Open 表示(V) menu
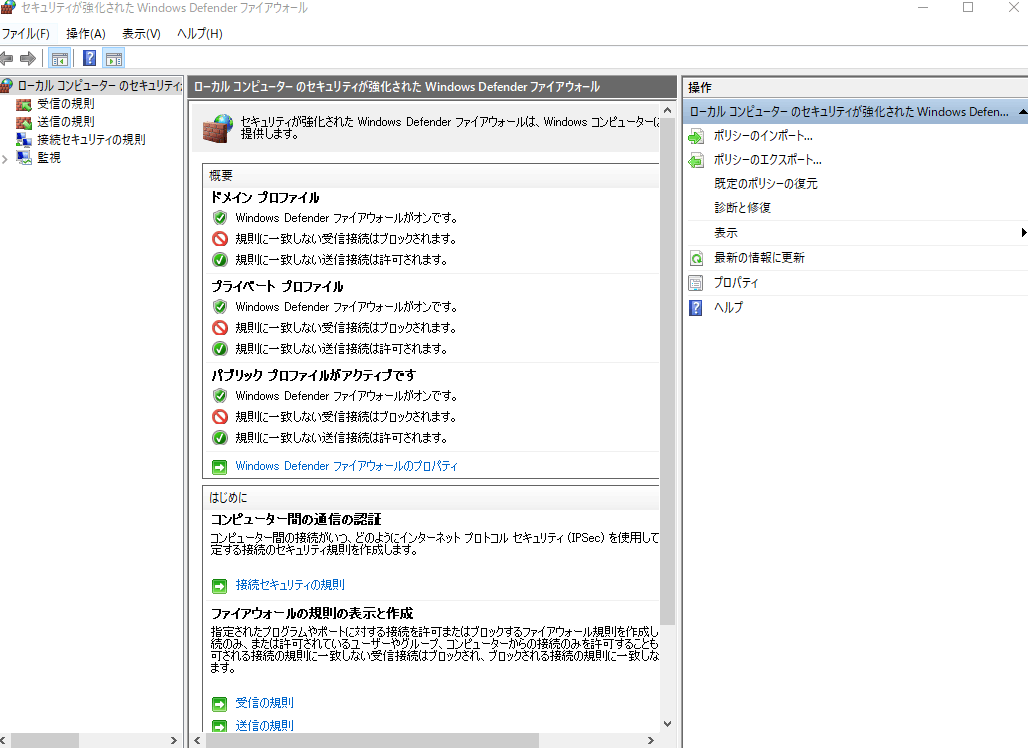Viewport: 1028px width, 748px height. tap(141, 33)
